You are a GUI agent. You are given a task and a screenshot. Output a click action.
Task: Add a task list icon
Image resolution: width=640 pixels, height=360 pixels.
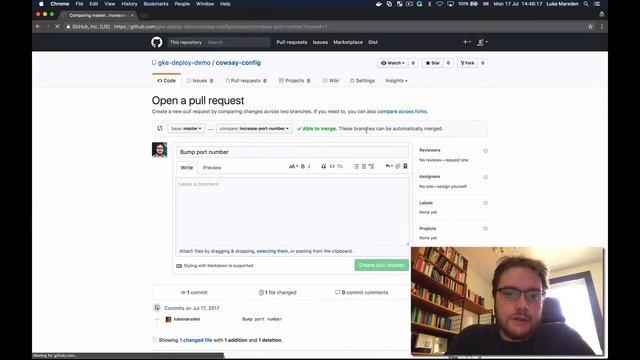[x=371, y=166]
